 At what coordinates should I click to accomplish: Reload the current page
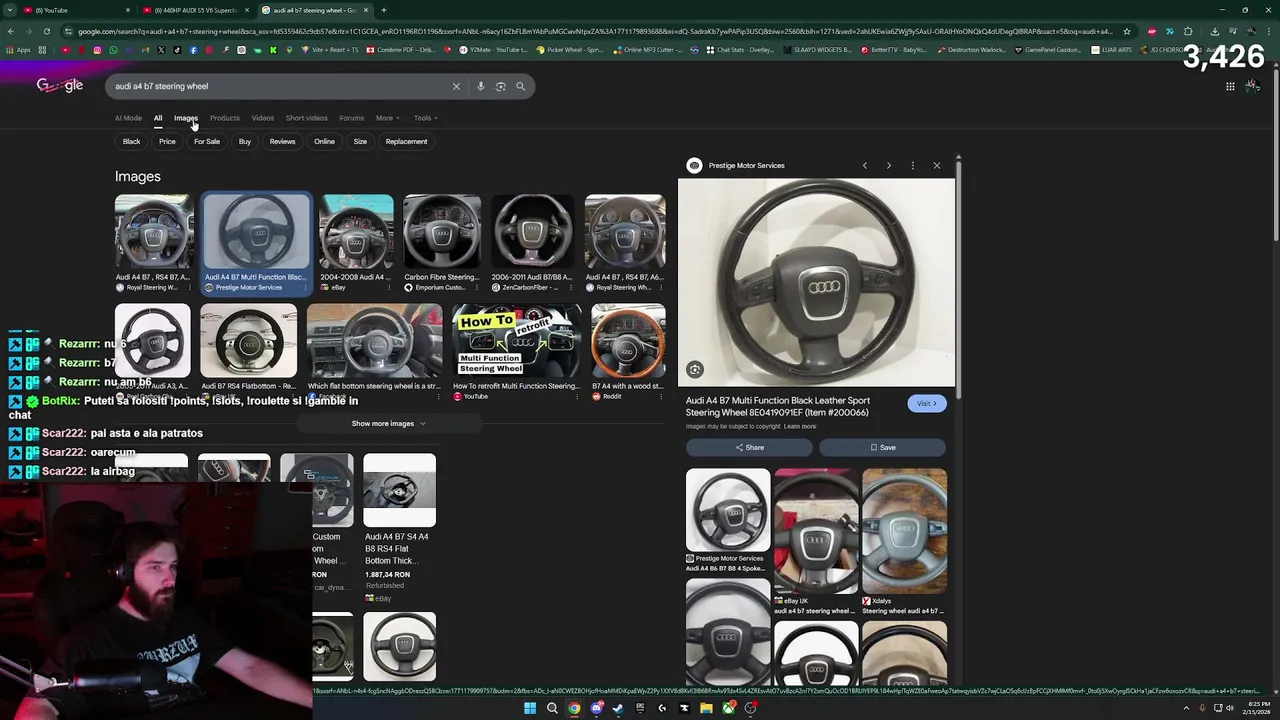point(46,31)
